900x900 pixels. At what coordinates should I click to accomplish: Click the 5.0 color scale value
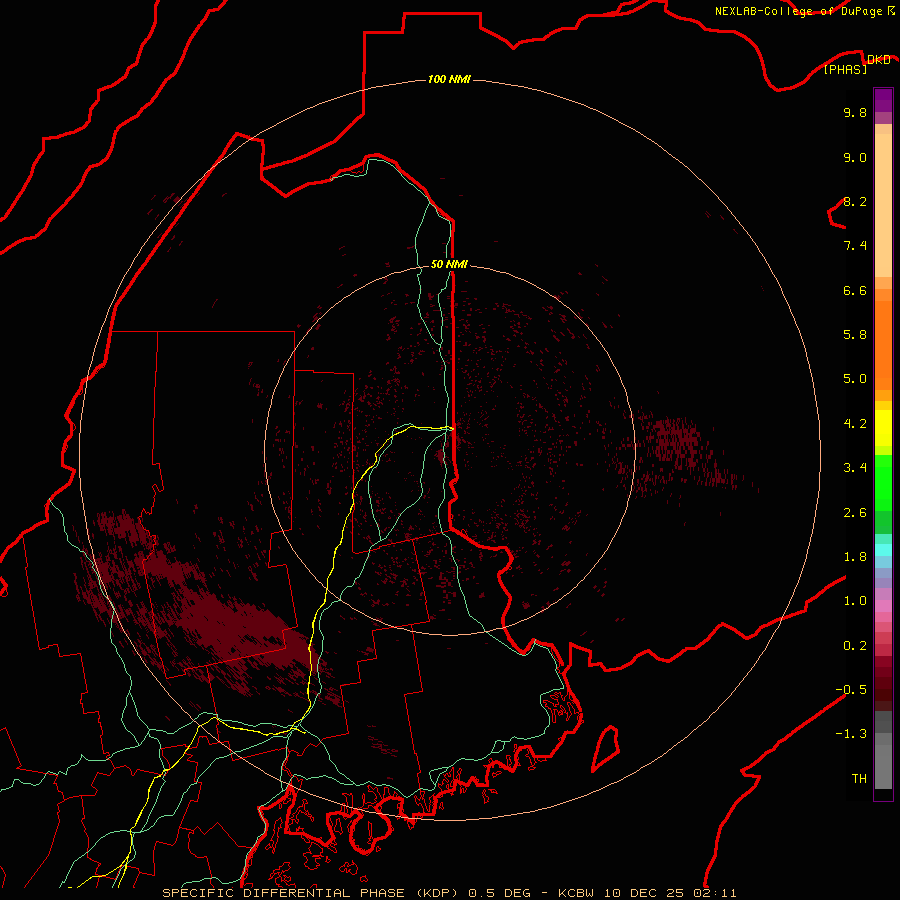point(855,379)
